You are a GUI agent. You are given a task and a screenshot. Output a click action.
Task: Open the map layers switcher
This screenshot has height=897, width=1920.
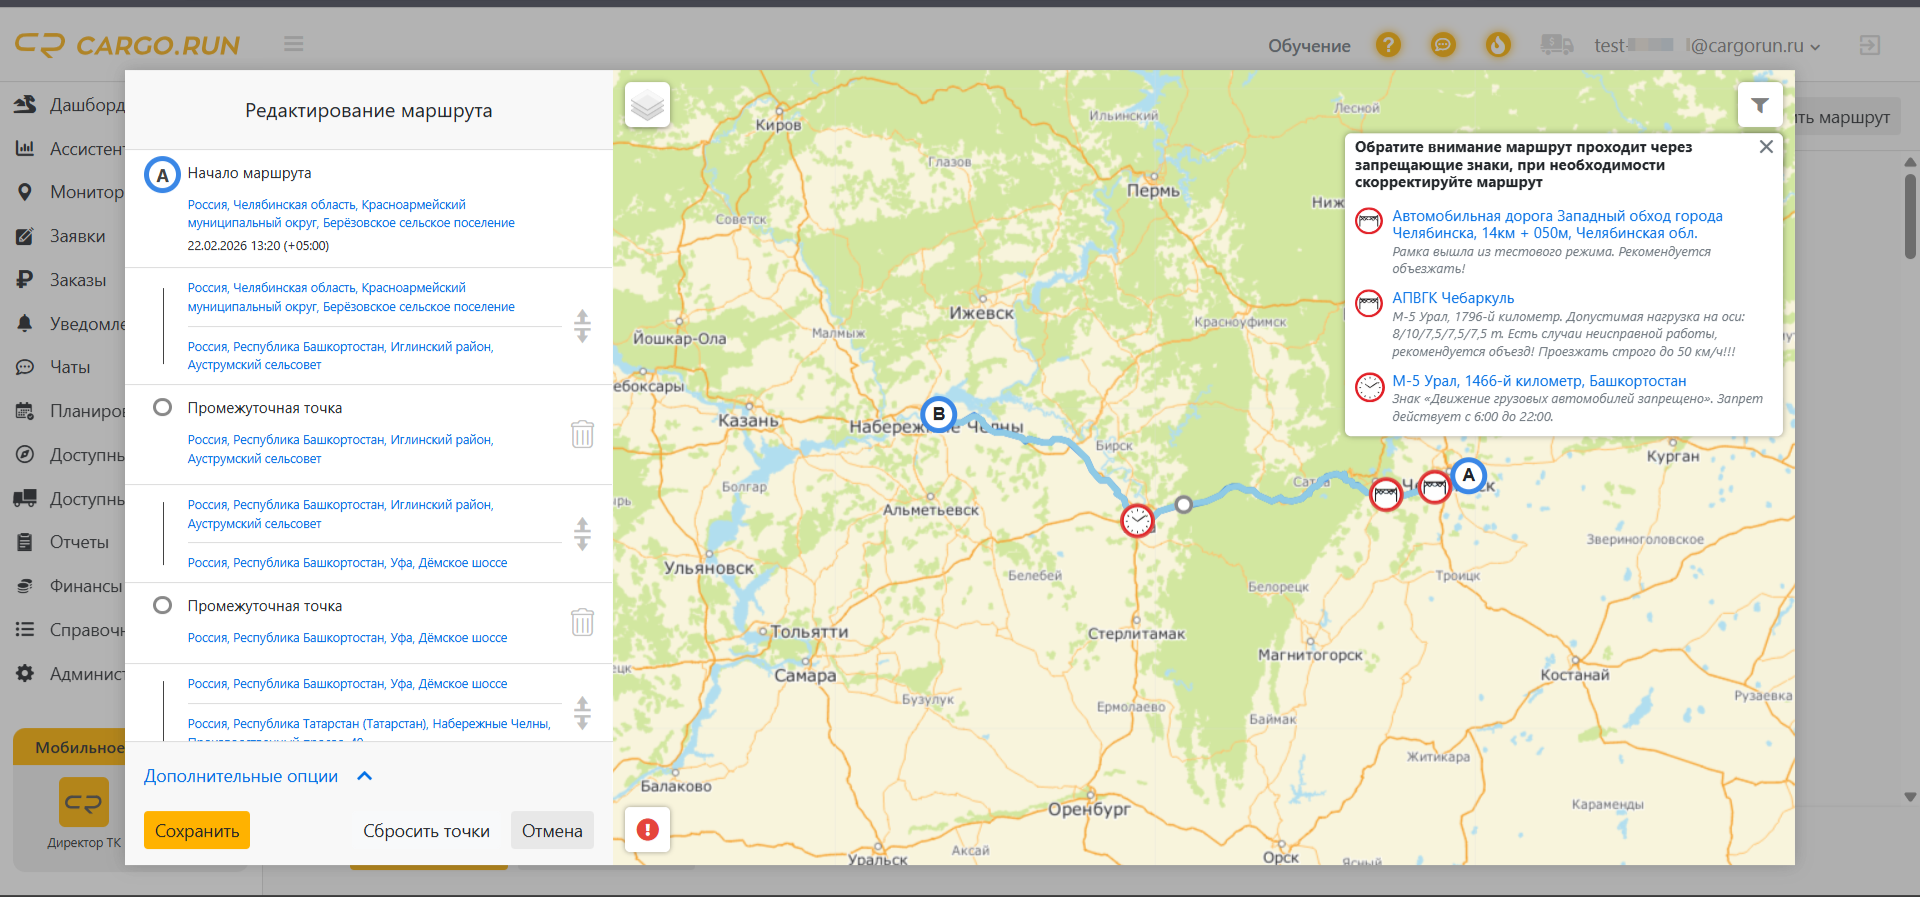click(x=647, y=105)
